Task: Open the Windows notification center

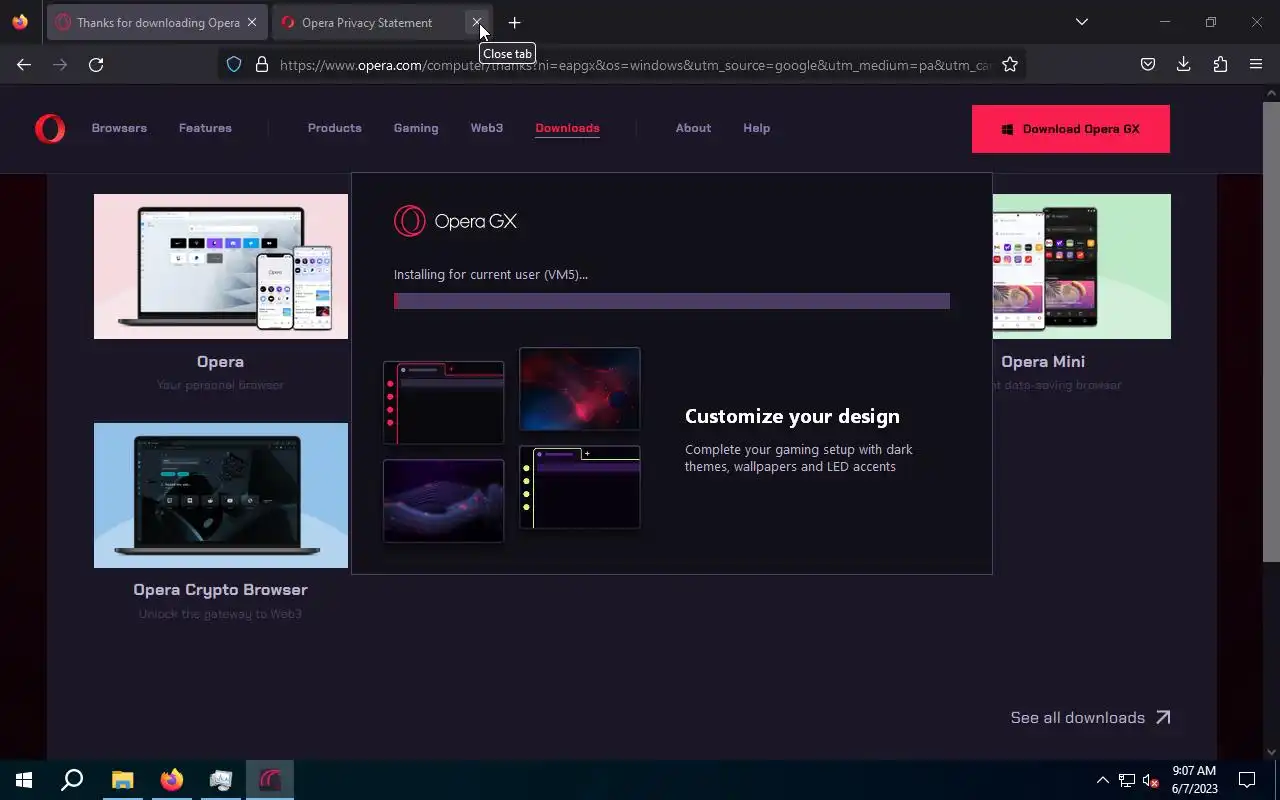Action: tap(1247, 780)
